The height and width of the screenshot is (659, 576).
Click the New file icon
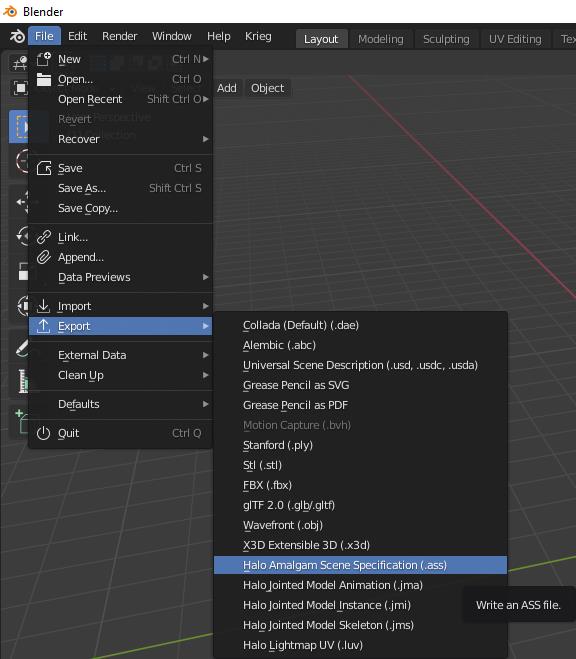43,59
